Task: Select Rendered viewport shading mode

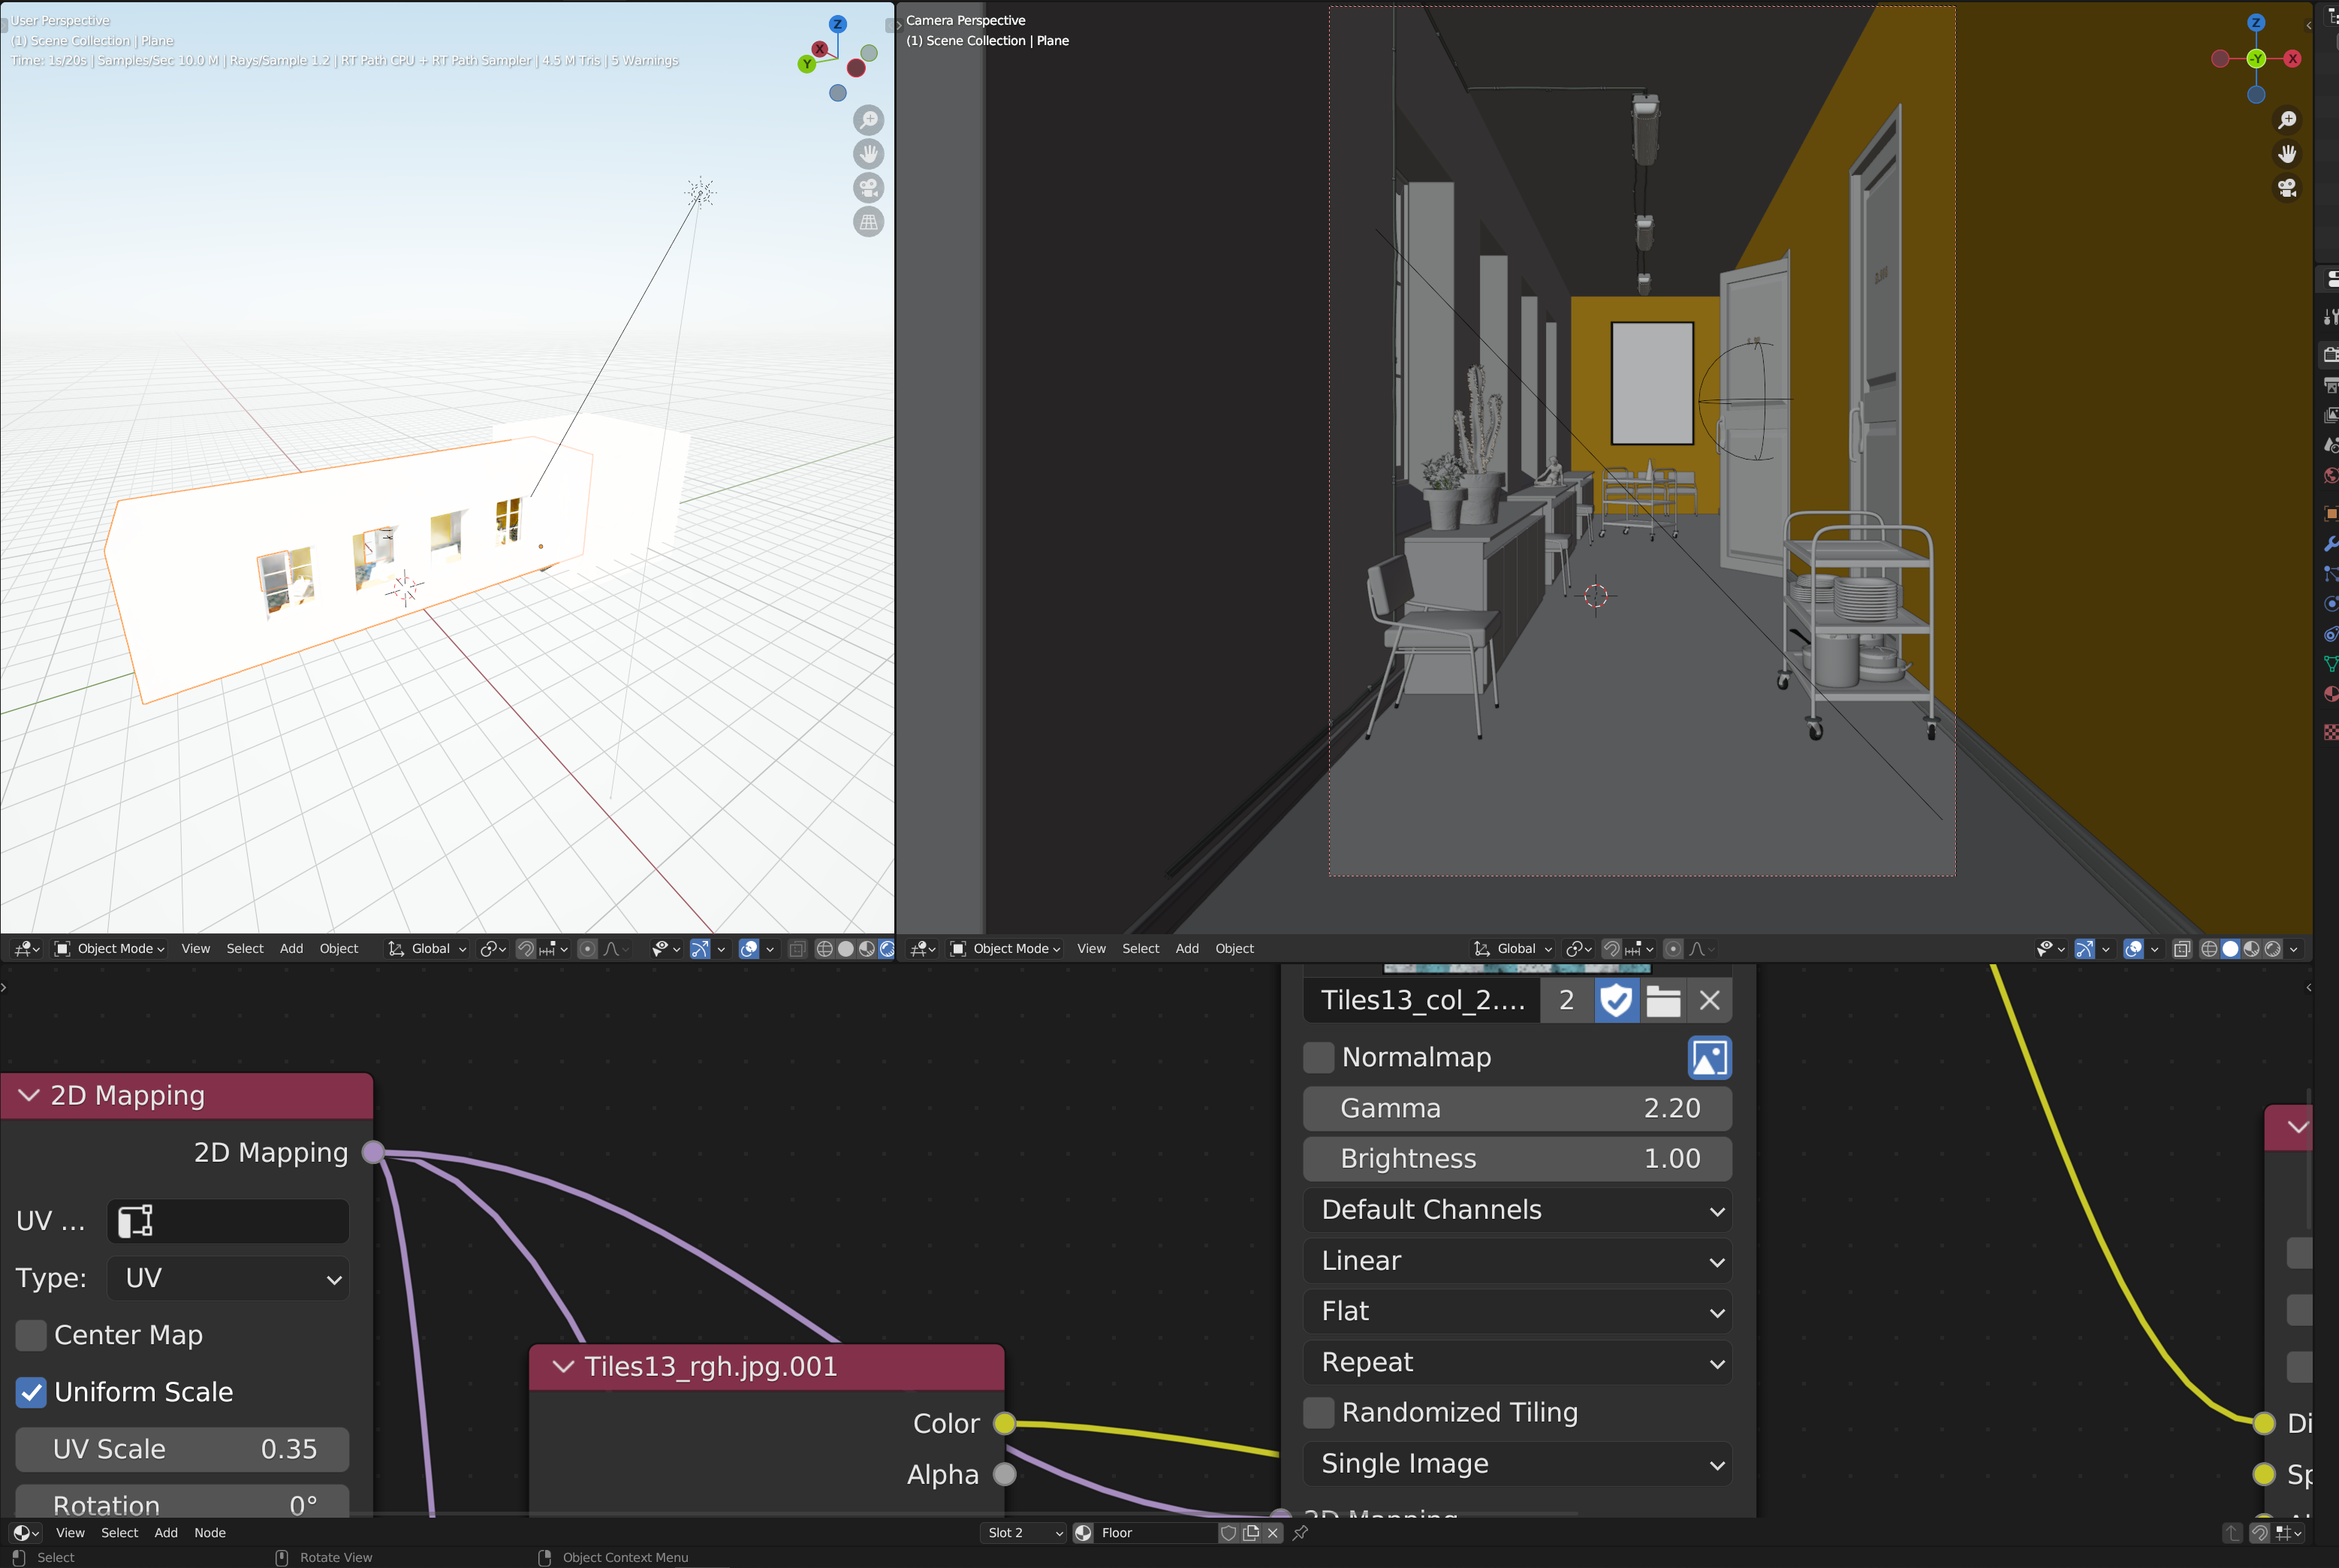Action: [x=2272, y=948]
